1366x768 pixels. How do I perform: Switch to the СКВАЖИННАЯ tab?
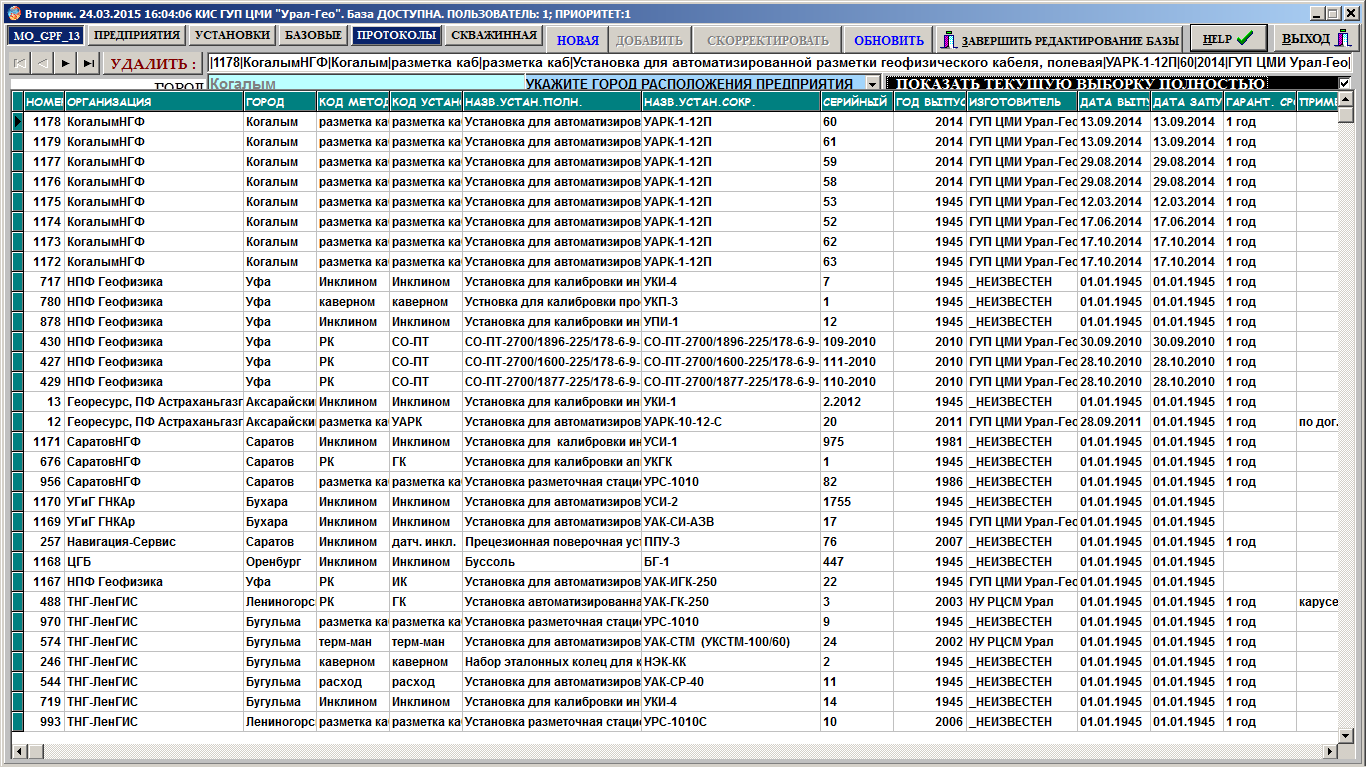(x=494, y=35)
